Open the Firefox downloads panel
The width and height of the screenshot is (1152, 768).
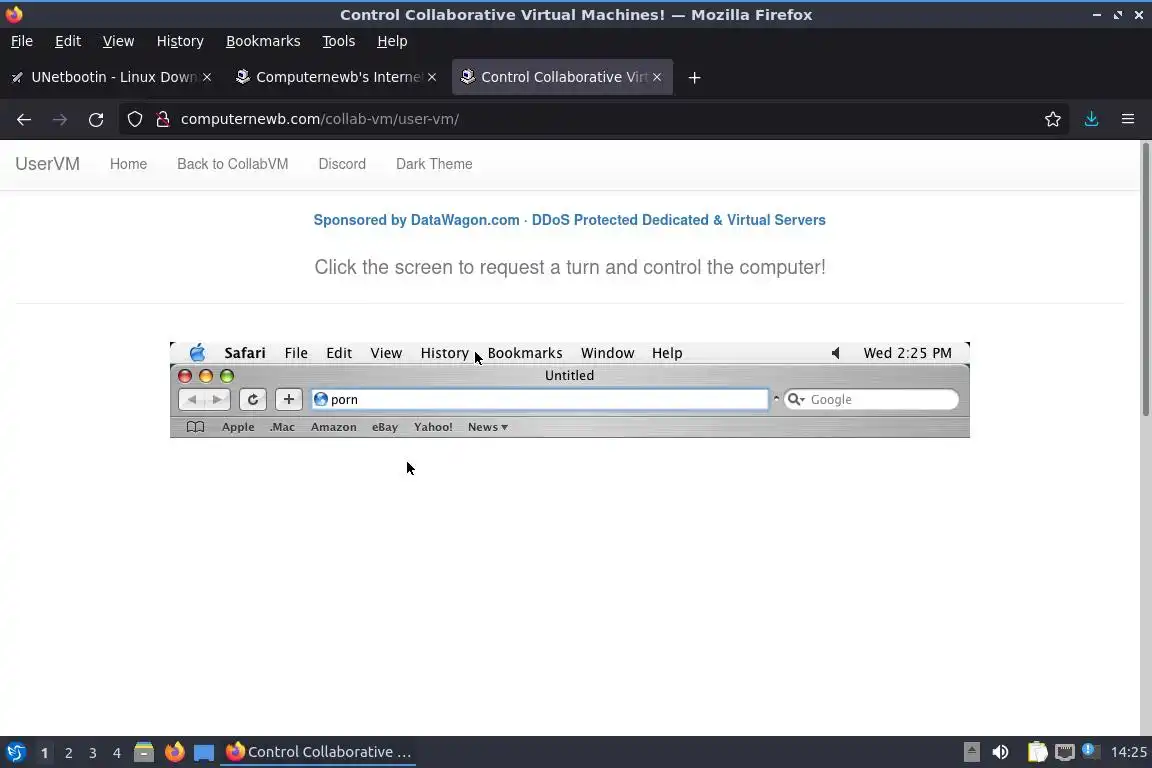(1091, 119)
